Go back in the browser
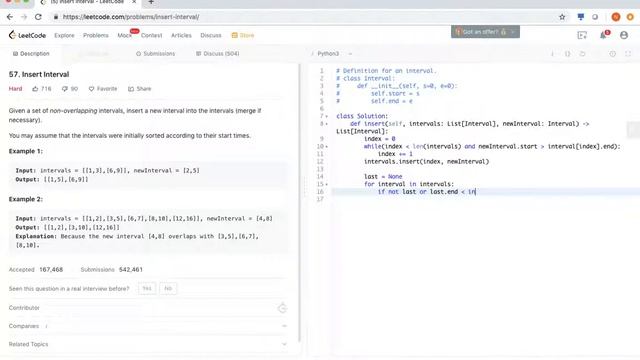The width and height of the screenshot is (640, 360). tap(10, 17)
